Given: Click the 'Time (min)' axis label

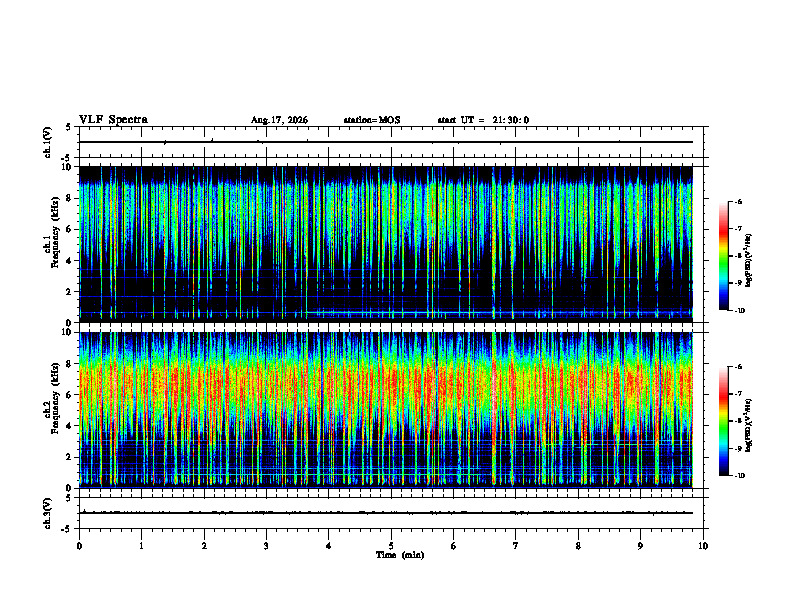Looking at the screenshot, I should 400,555.
